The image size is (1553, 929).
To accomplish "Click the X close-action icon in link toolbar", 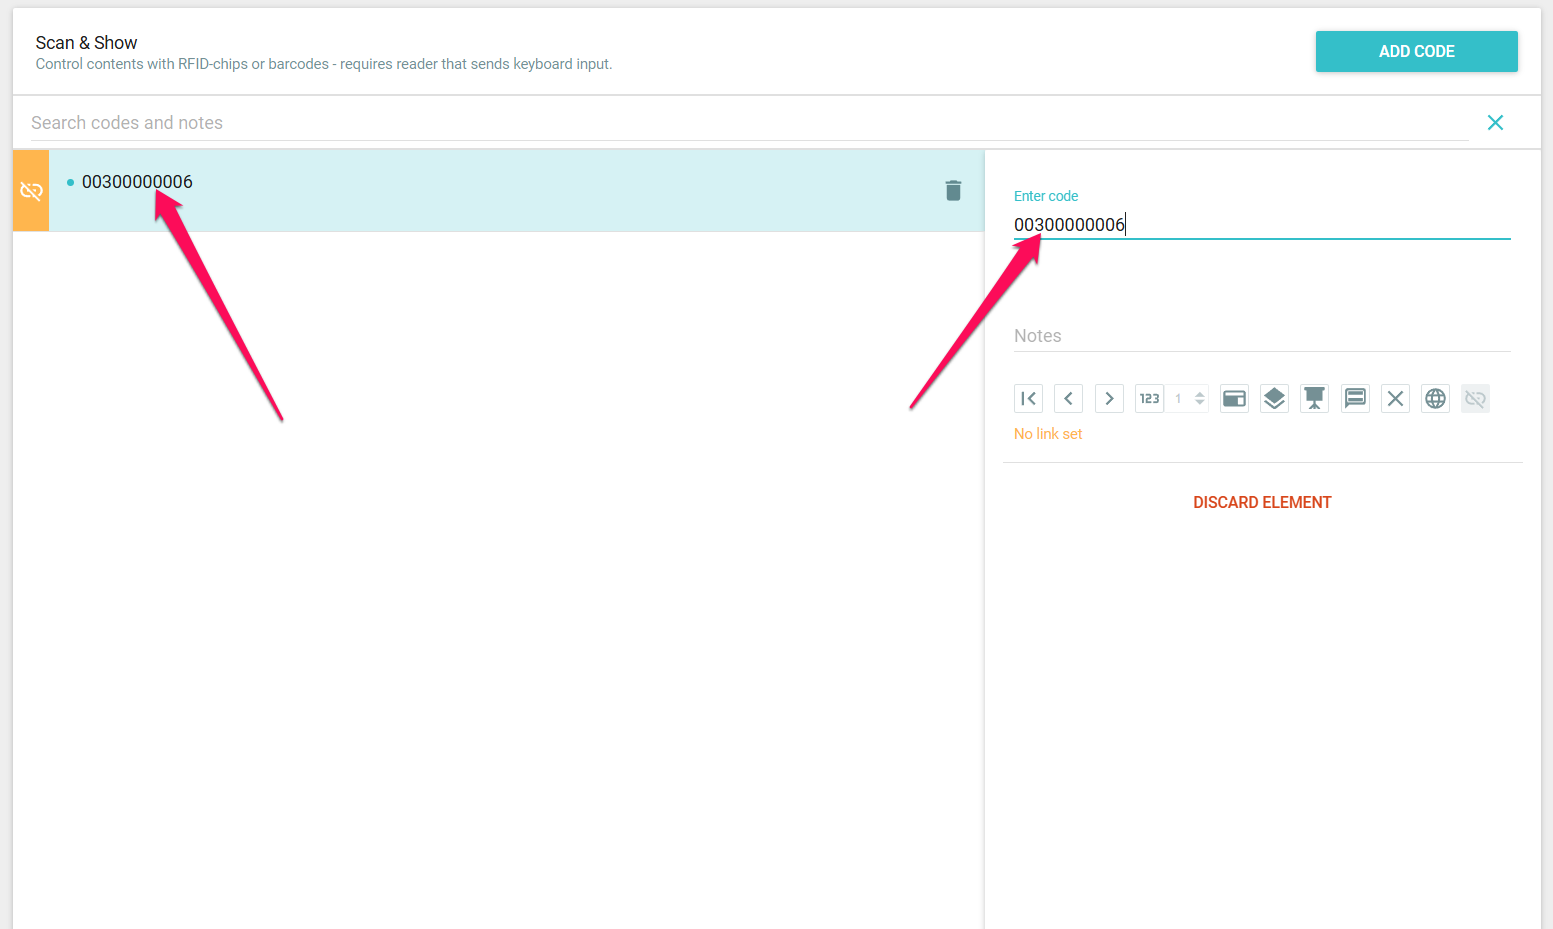I will tap(1395, 399).
